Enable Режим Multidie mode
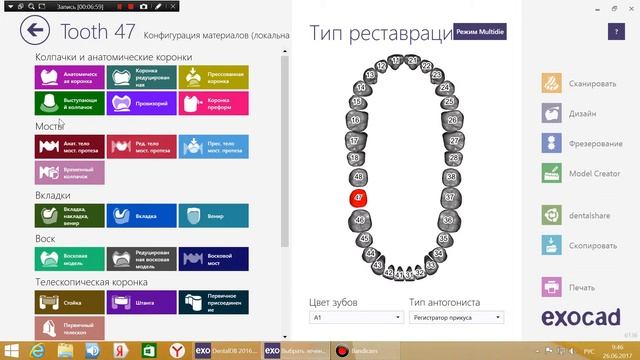The image size is (640, 360). pos(480,31)
